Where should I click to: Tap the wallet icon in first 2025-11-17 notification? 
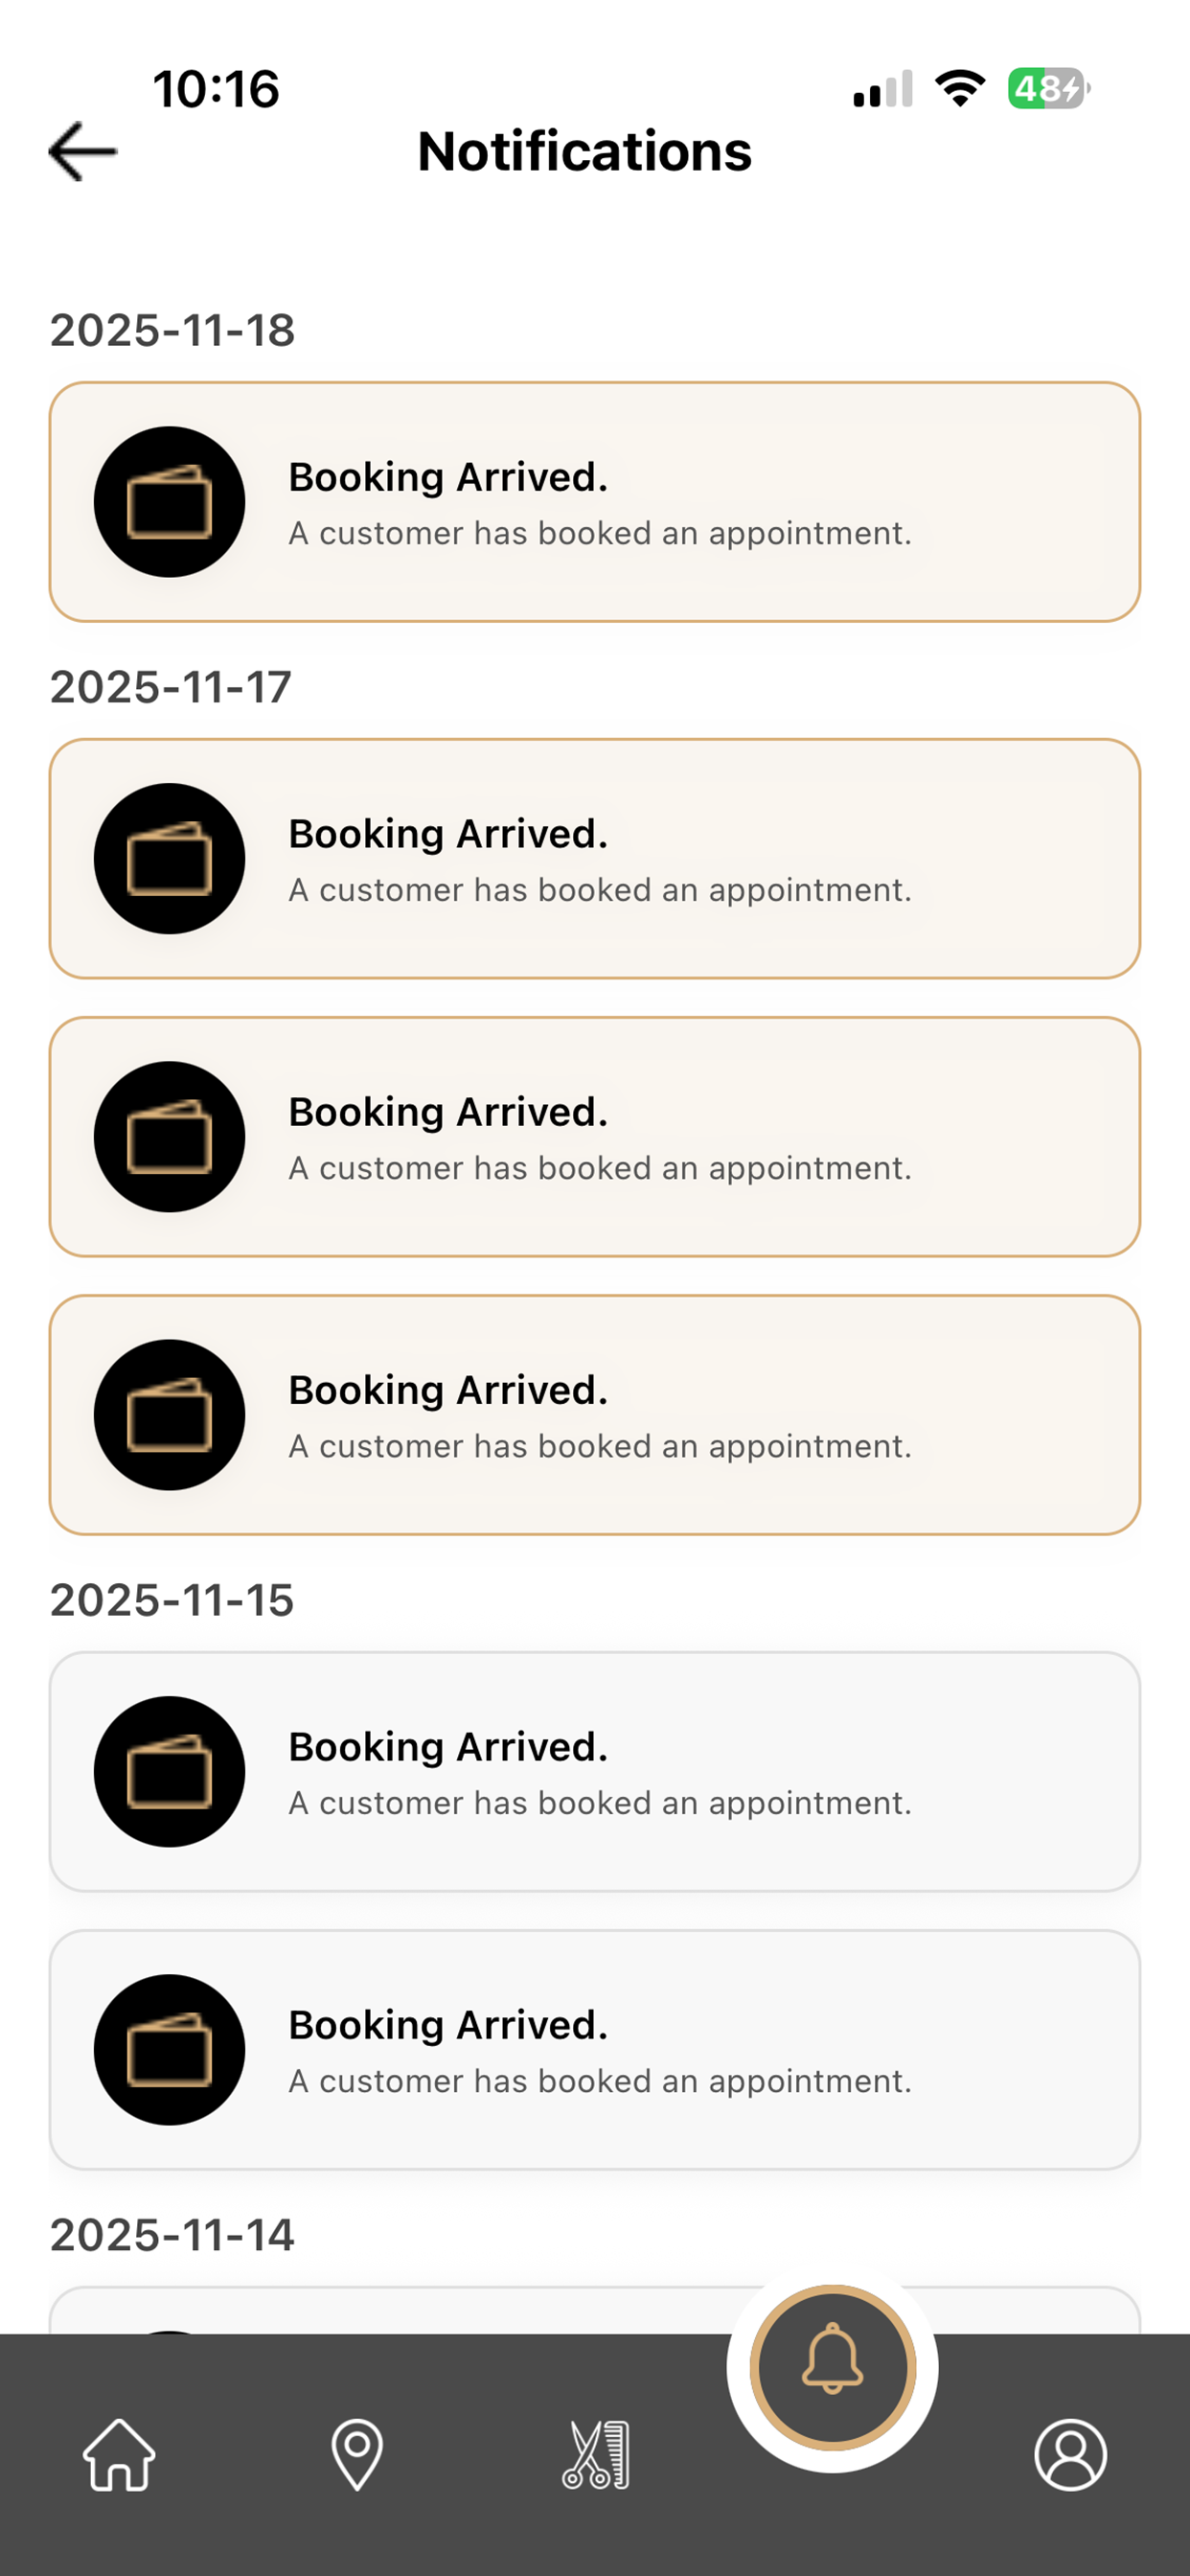169,859
